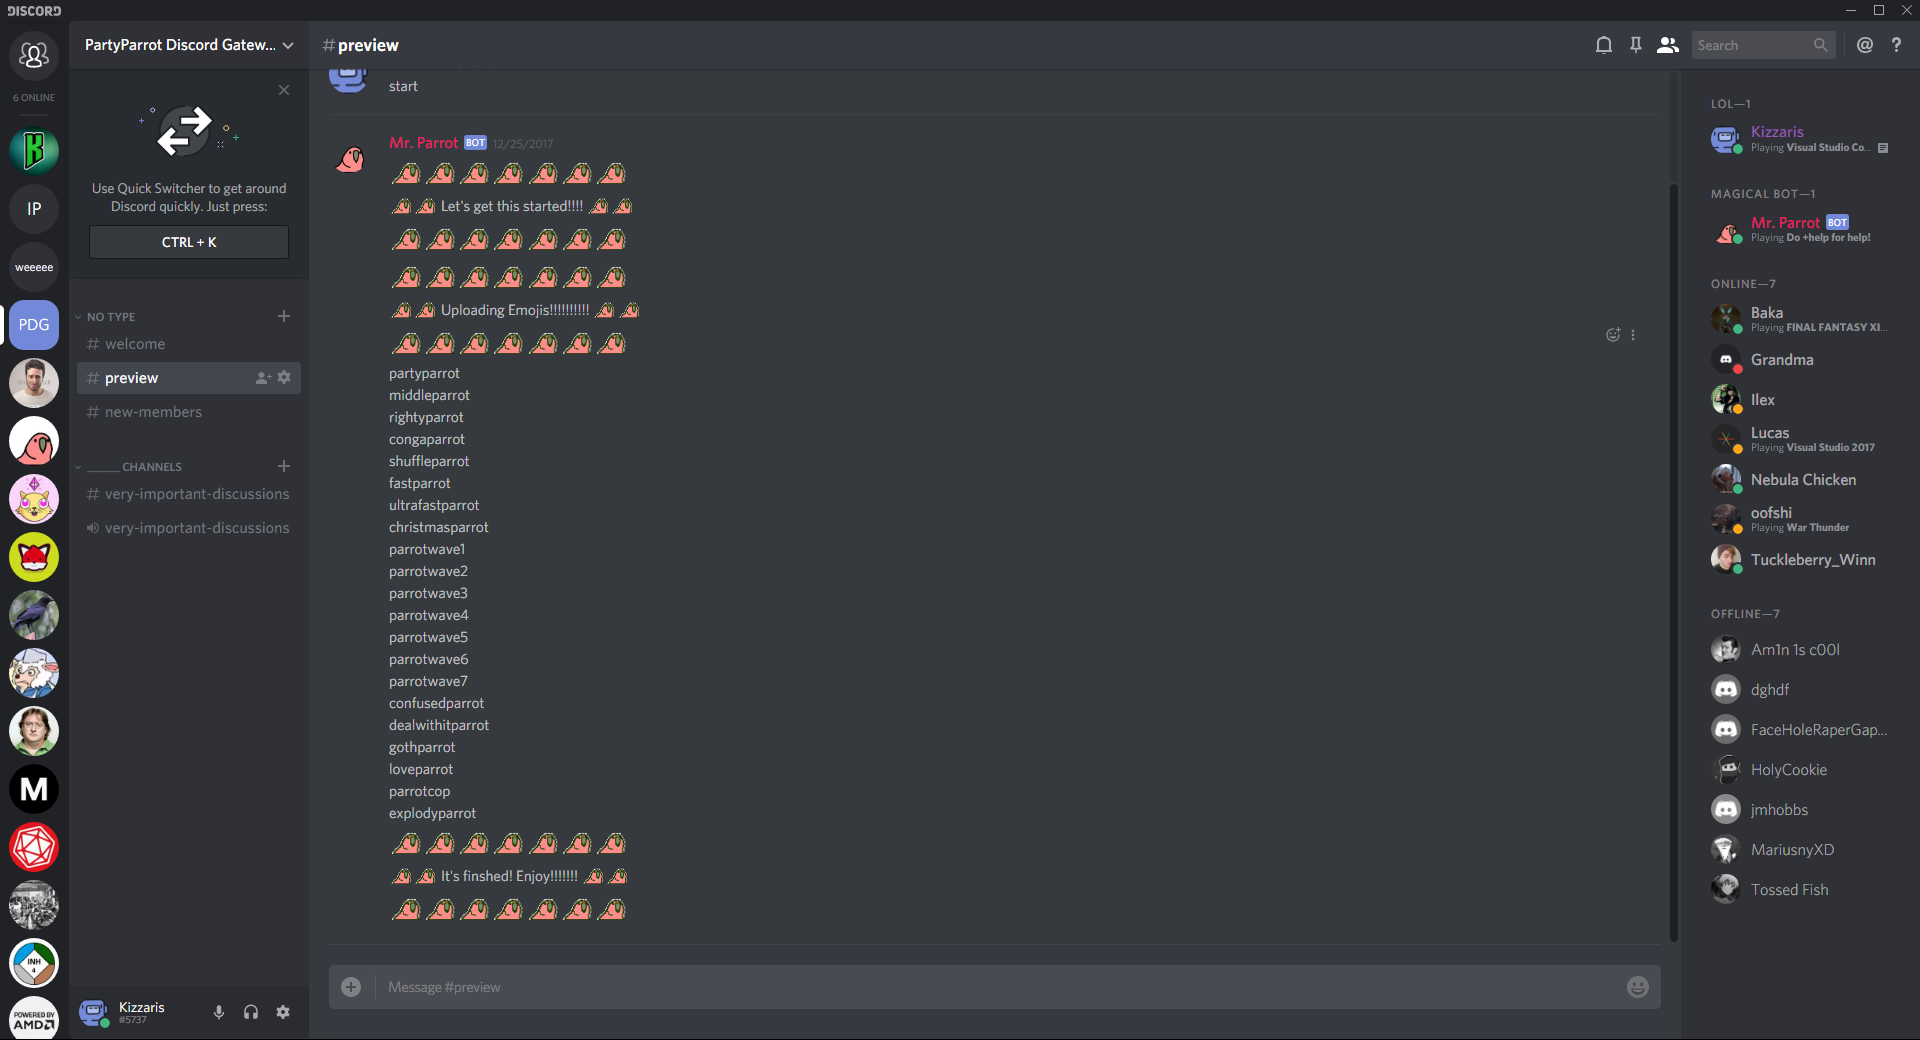Open notification settings bell icon
The width and height of the screenshot is (1920, 1040).
[x=1604, y=45]
